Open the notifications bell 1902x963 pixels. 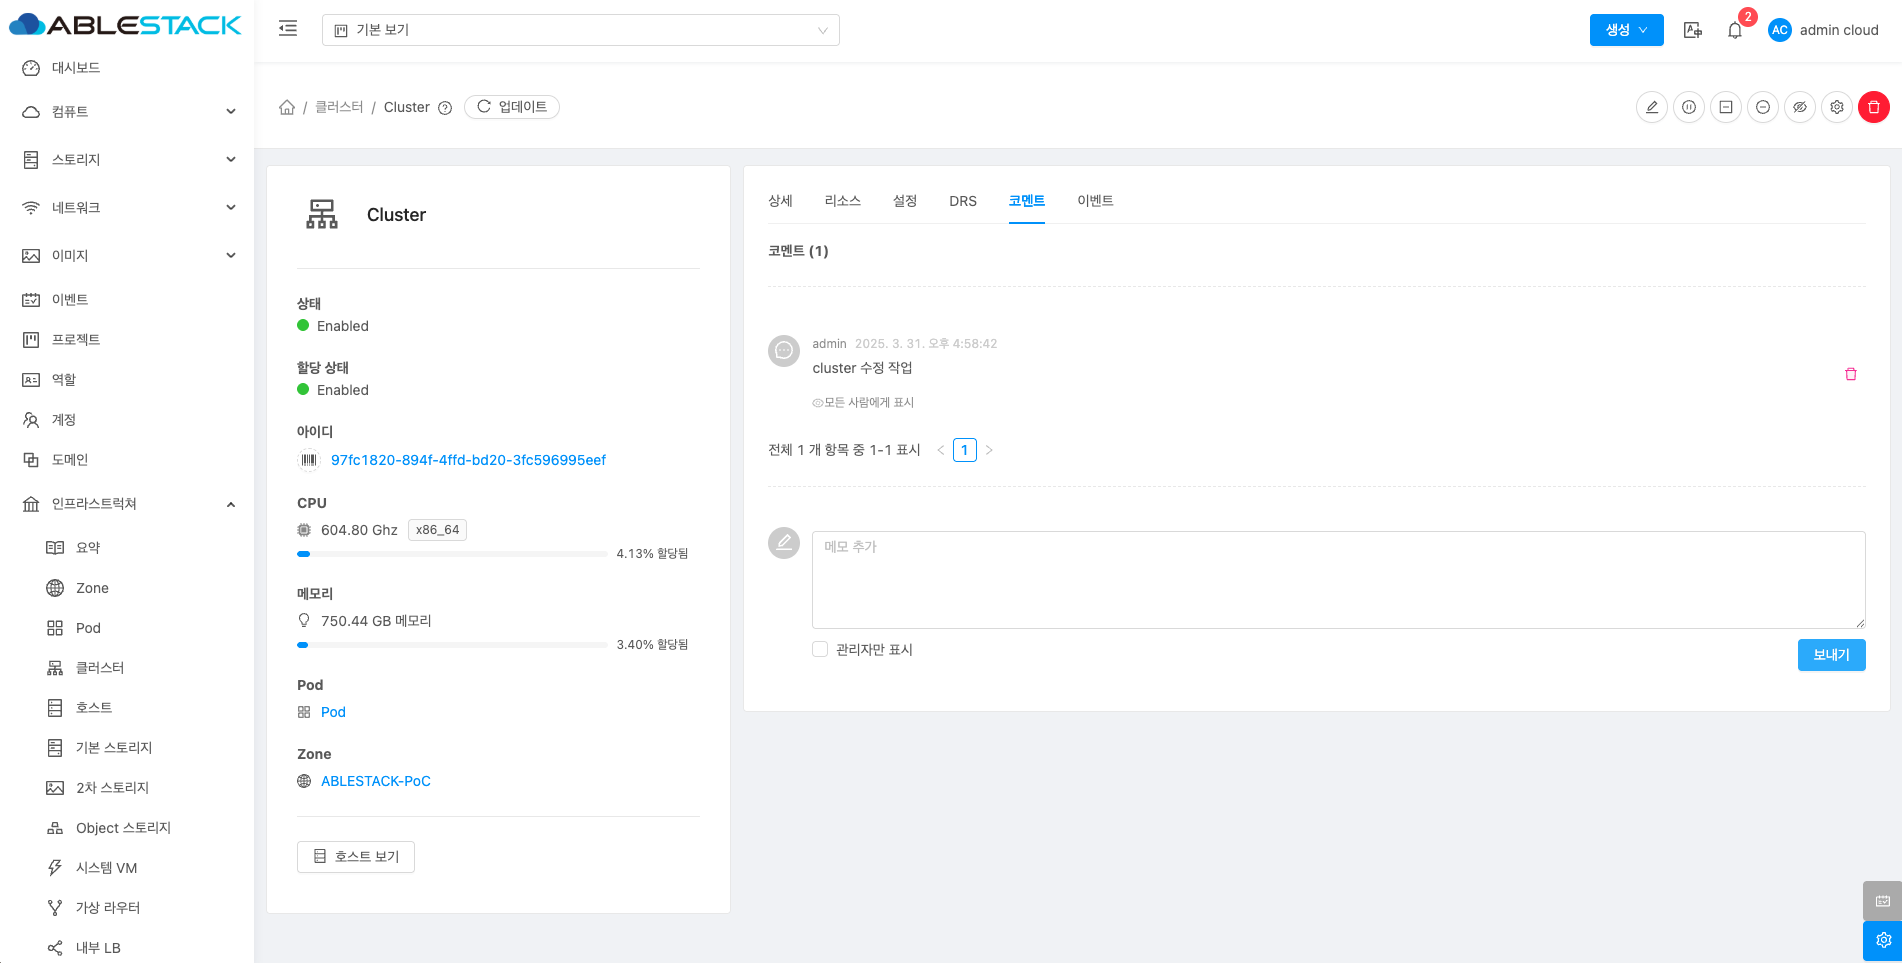pos(1735,30)
